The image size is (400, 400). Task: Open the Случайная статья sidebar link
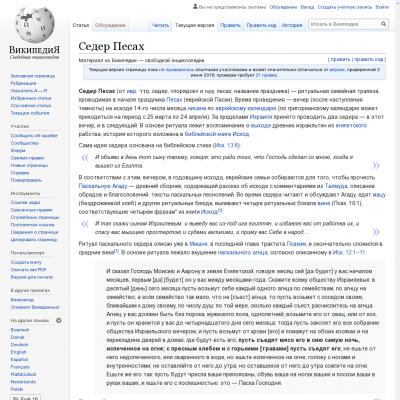point(31,105)
